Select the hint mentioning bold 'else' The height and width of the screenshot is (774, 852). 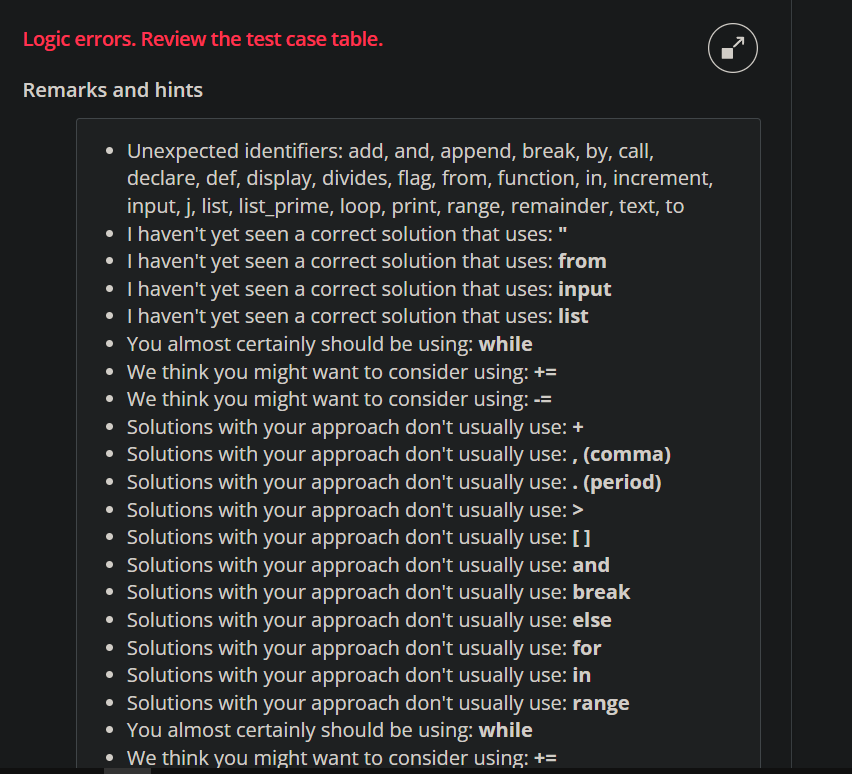pos(369,620)
